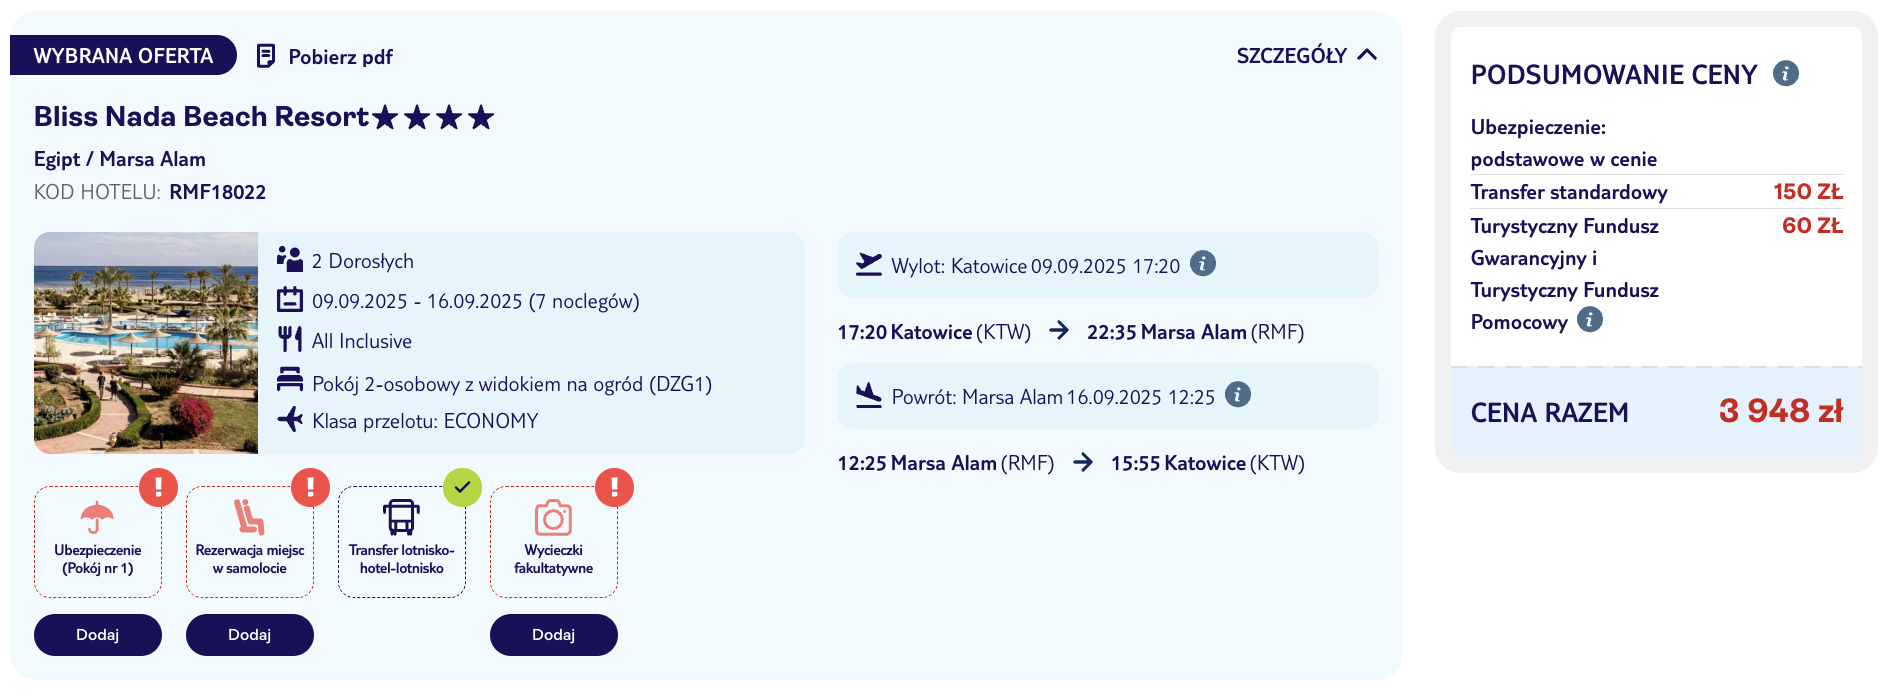
Task: Add insurance with the Dodaj button under Ubezpieczenie
Action: [x=98, y=635]
